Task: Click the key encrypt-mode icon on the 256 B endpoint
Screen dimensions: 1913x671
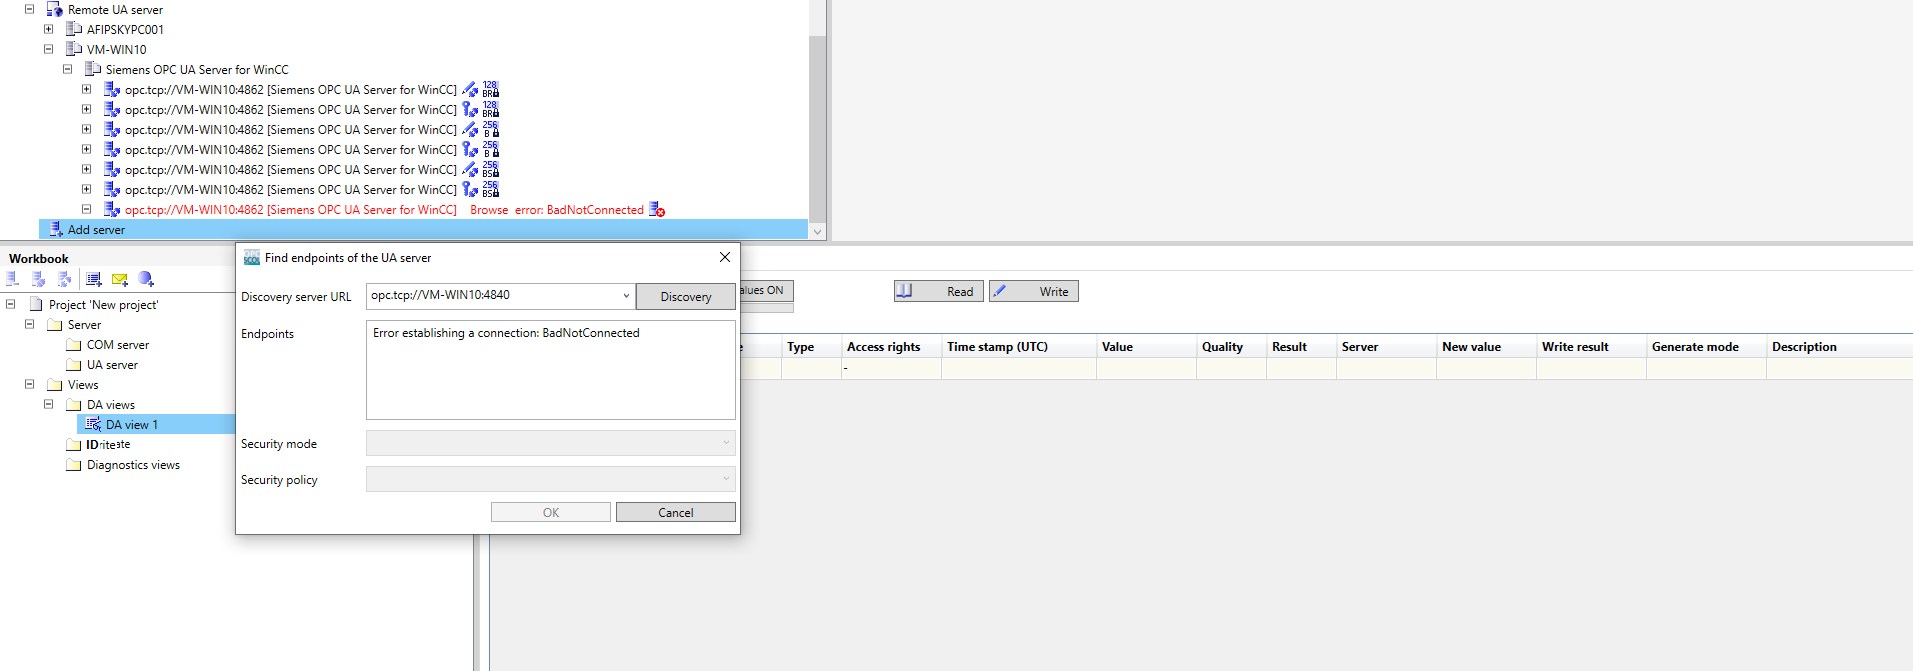Action: tap(470, 149)
